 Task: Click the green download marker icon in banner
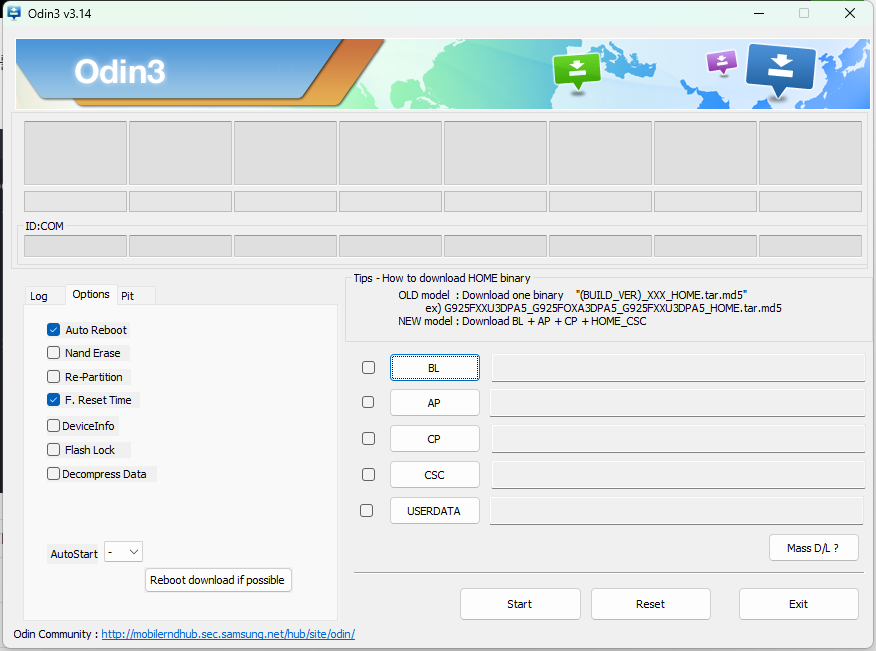pos(577,72)
